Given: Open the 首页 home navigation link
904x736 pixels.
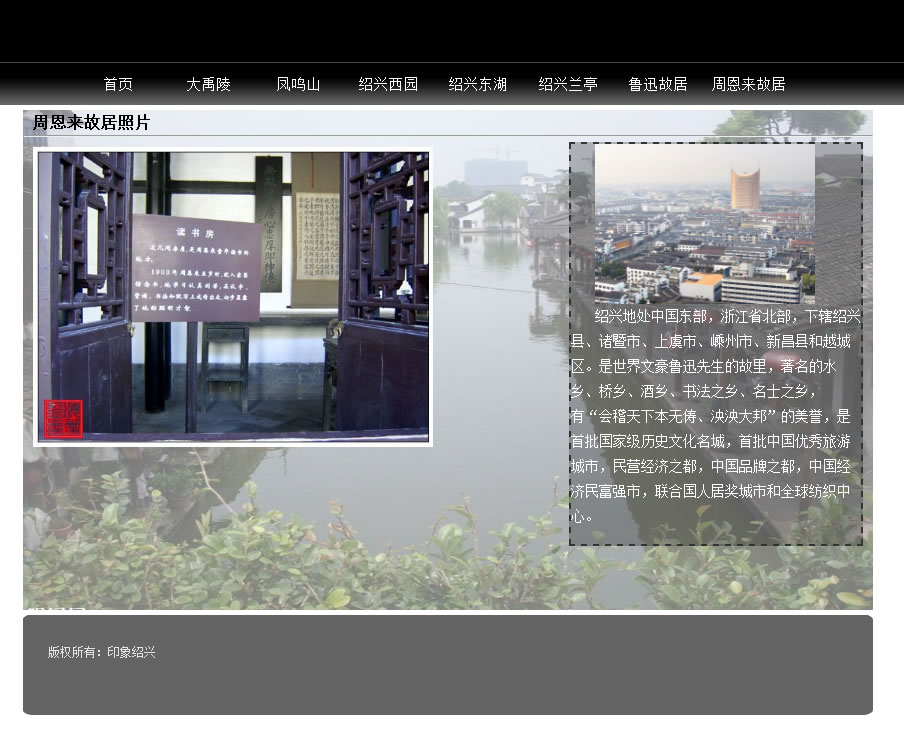Looking at the screenshot, I should (x=118, y=84).
